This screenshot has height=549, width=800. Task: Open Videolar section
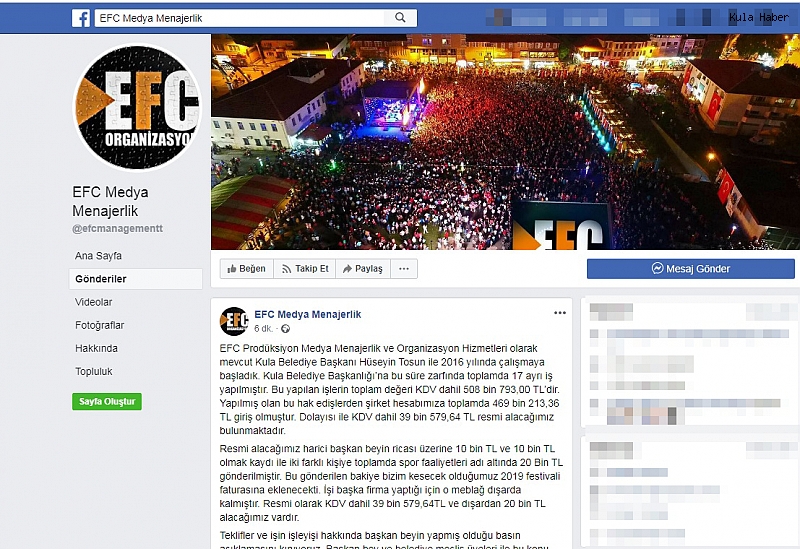tap(93, 302)
